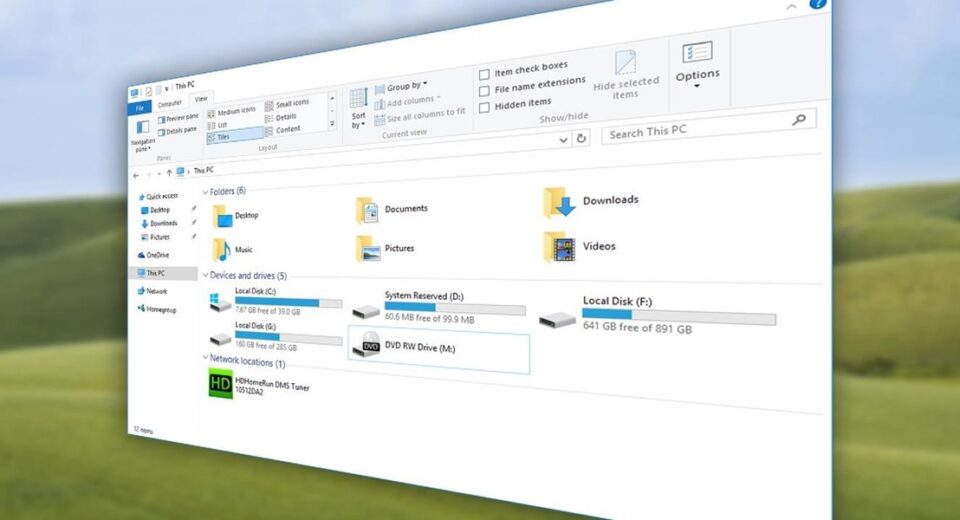The width and height of the screenshot is (960, 520).
Task: Click the Options icon in ribbon
Action: coord(697,53)
